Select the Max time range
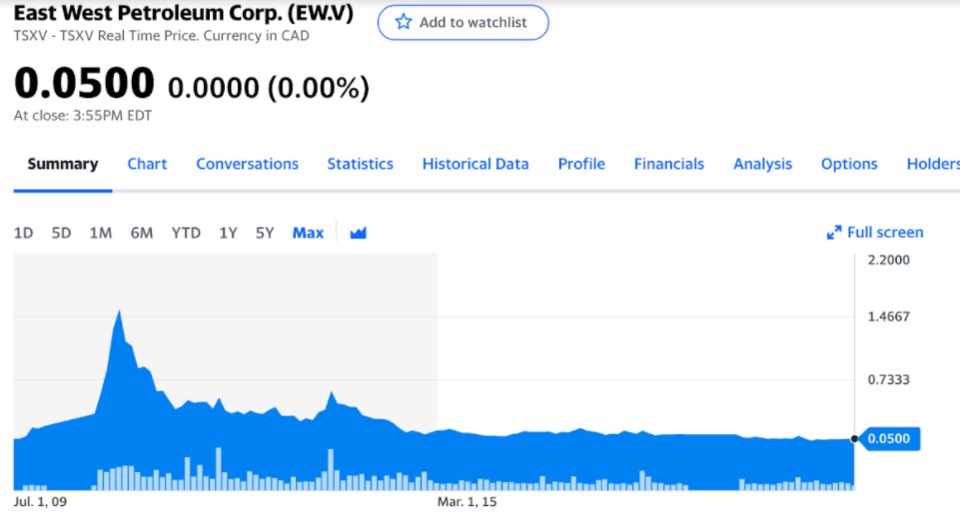Viewport: 960px width, 523px height. point(308,233)
